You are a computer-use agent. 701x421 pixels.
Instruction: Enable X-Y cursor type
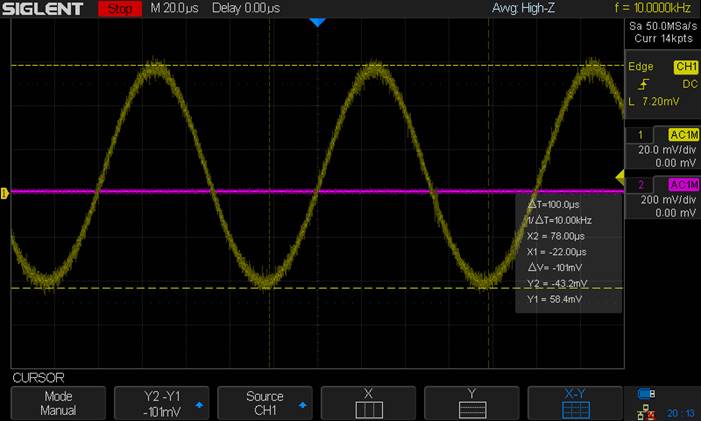coord(574,403)
